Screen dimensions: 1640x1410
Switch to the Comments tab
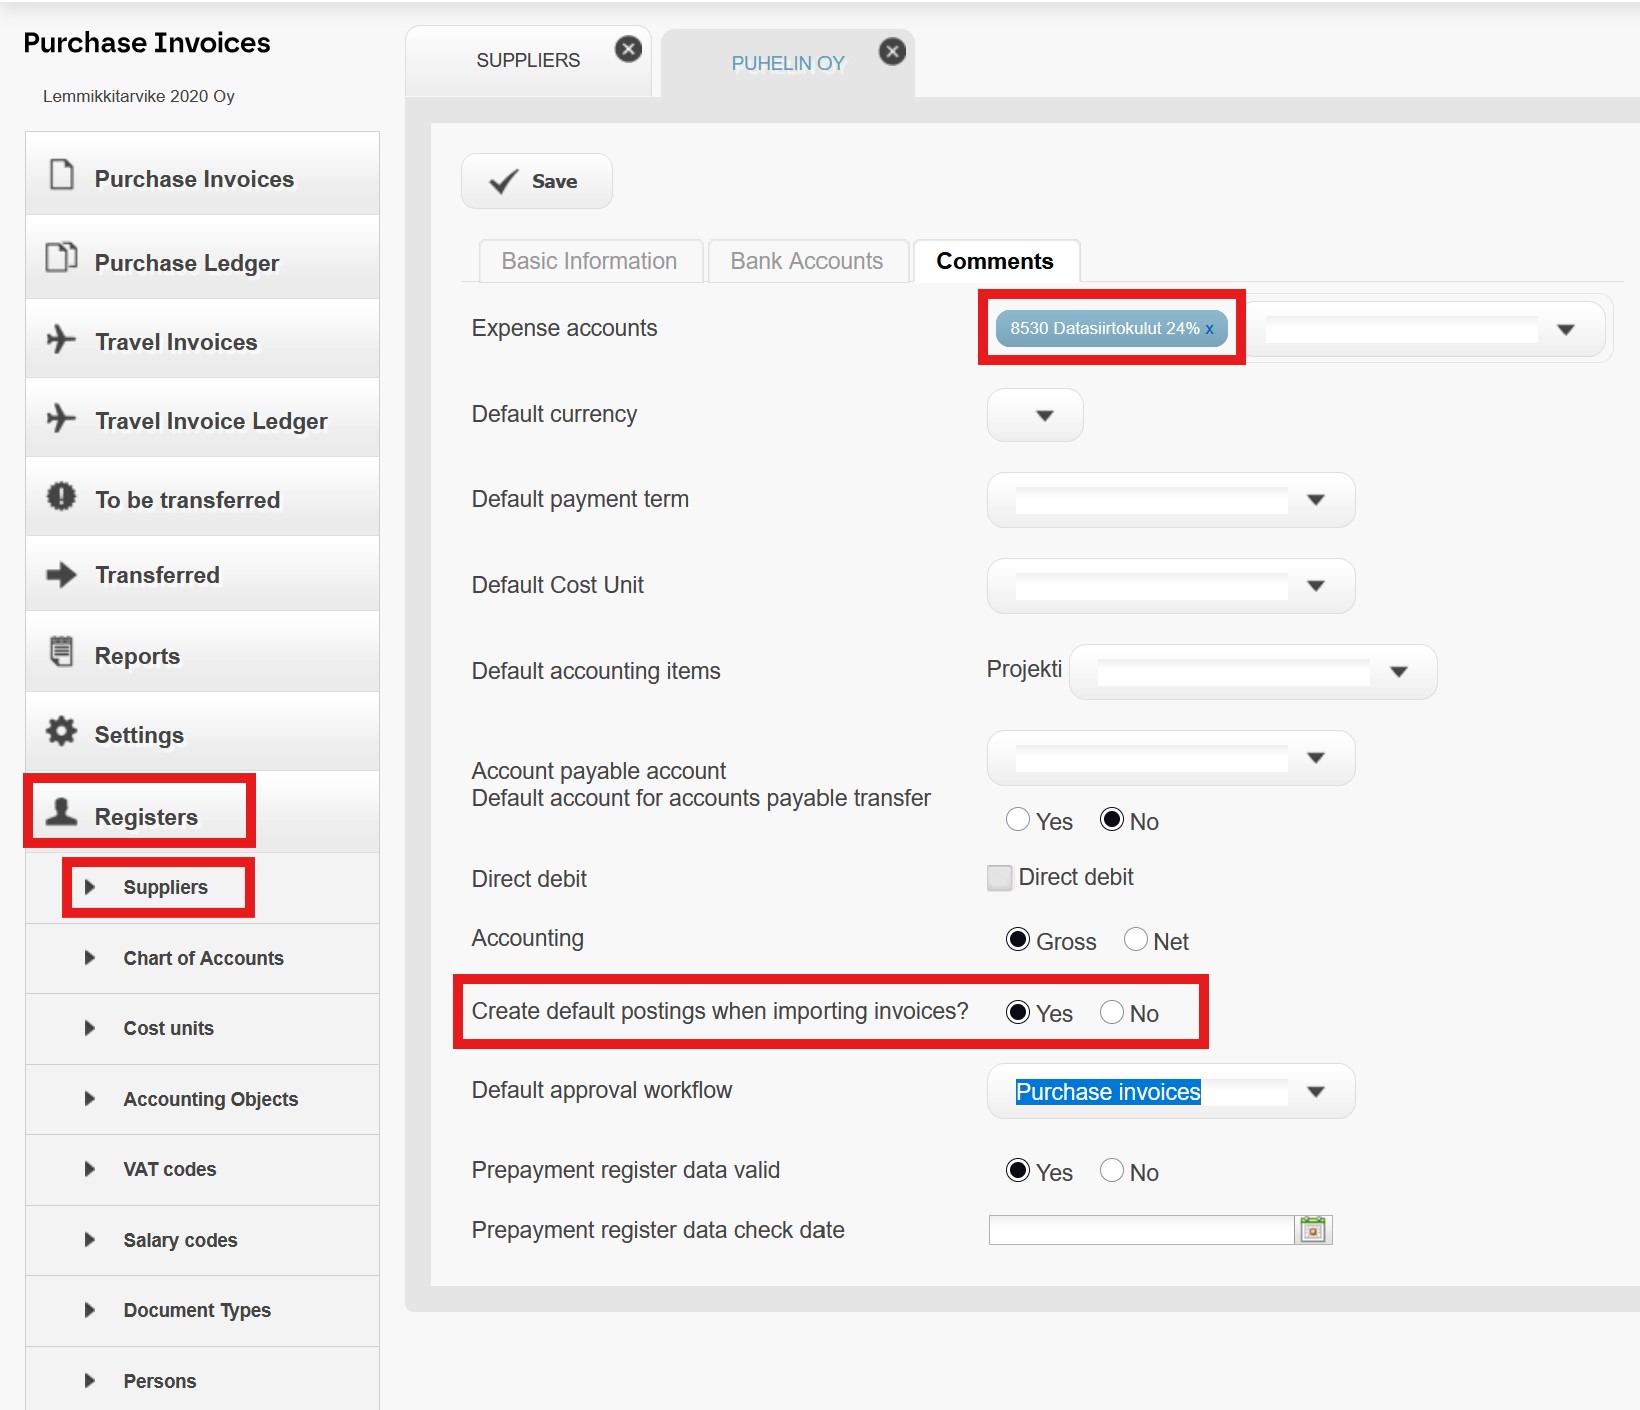(995, 261)
